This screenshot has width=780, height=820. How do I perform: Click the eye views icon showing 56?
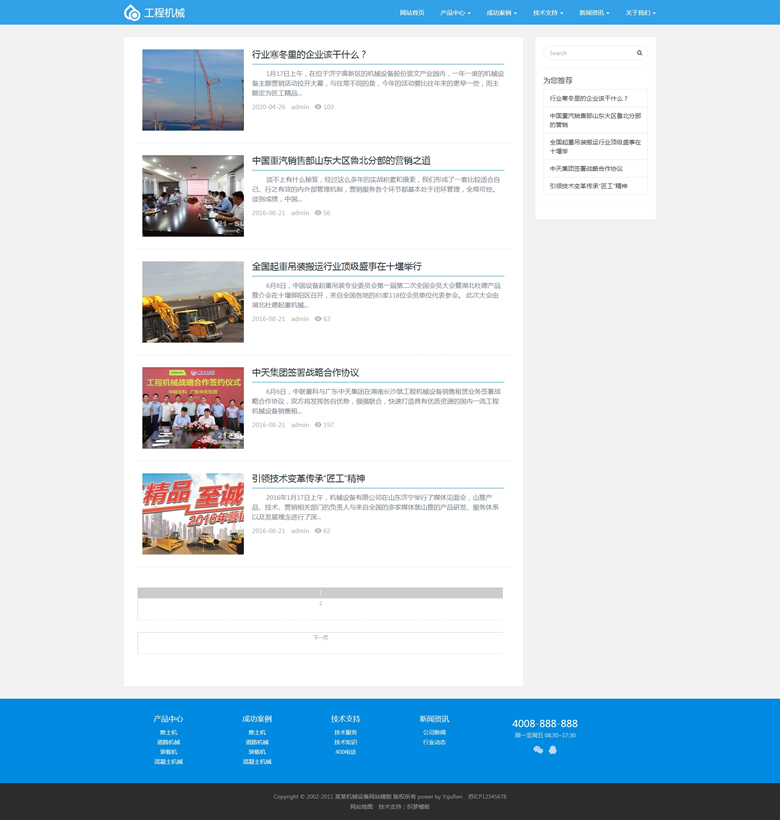318,213
